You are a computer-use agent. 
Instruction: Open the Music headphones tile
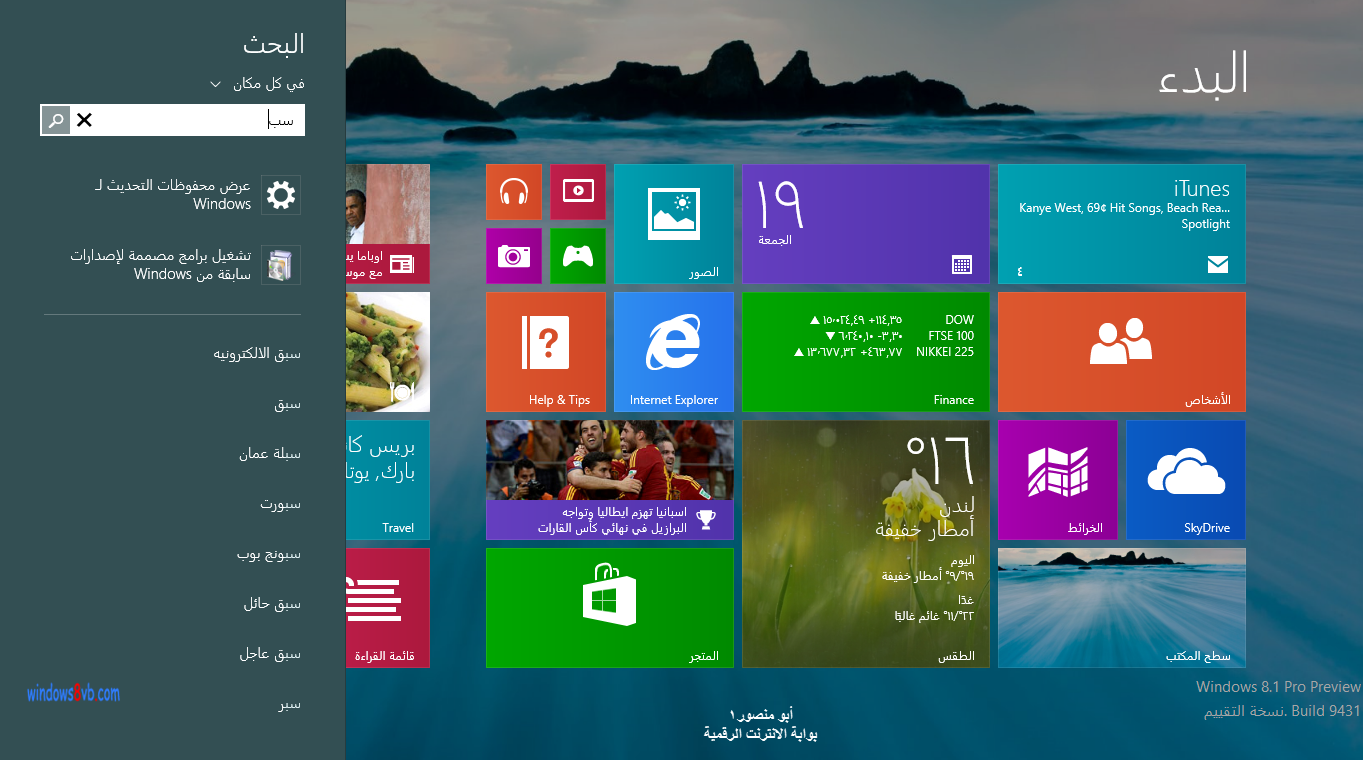(x=514, y=192)
